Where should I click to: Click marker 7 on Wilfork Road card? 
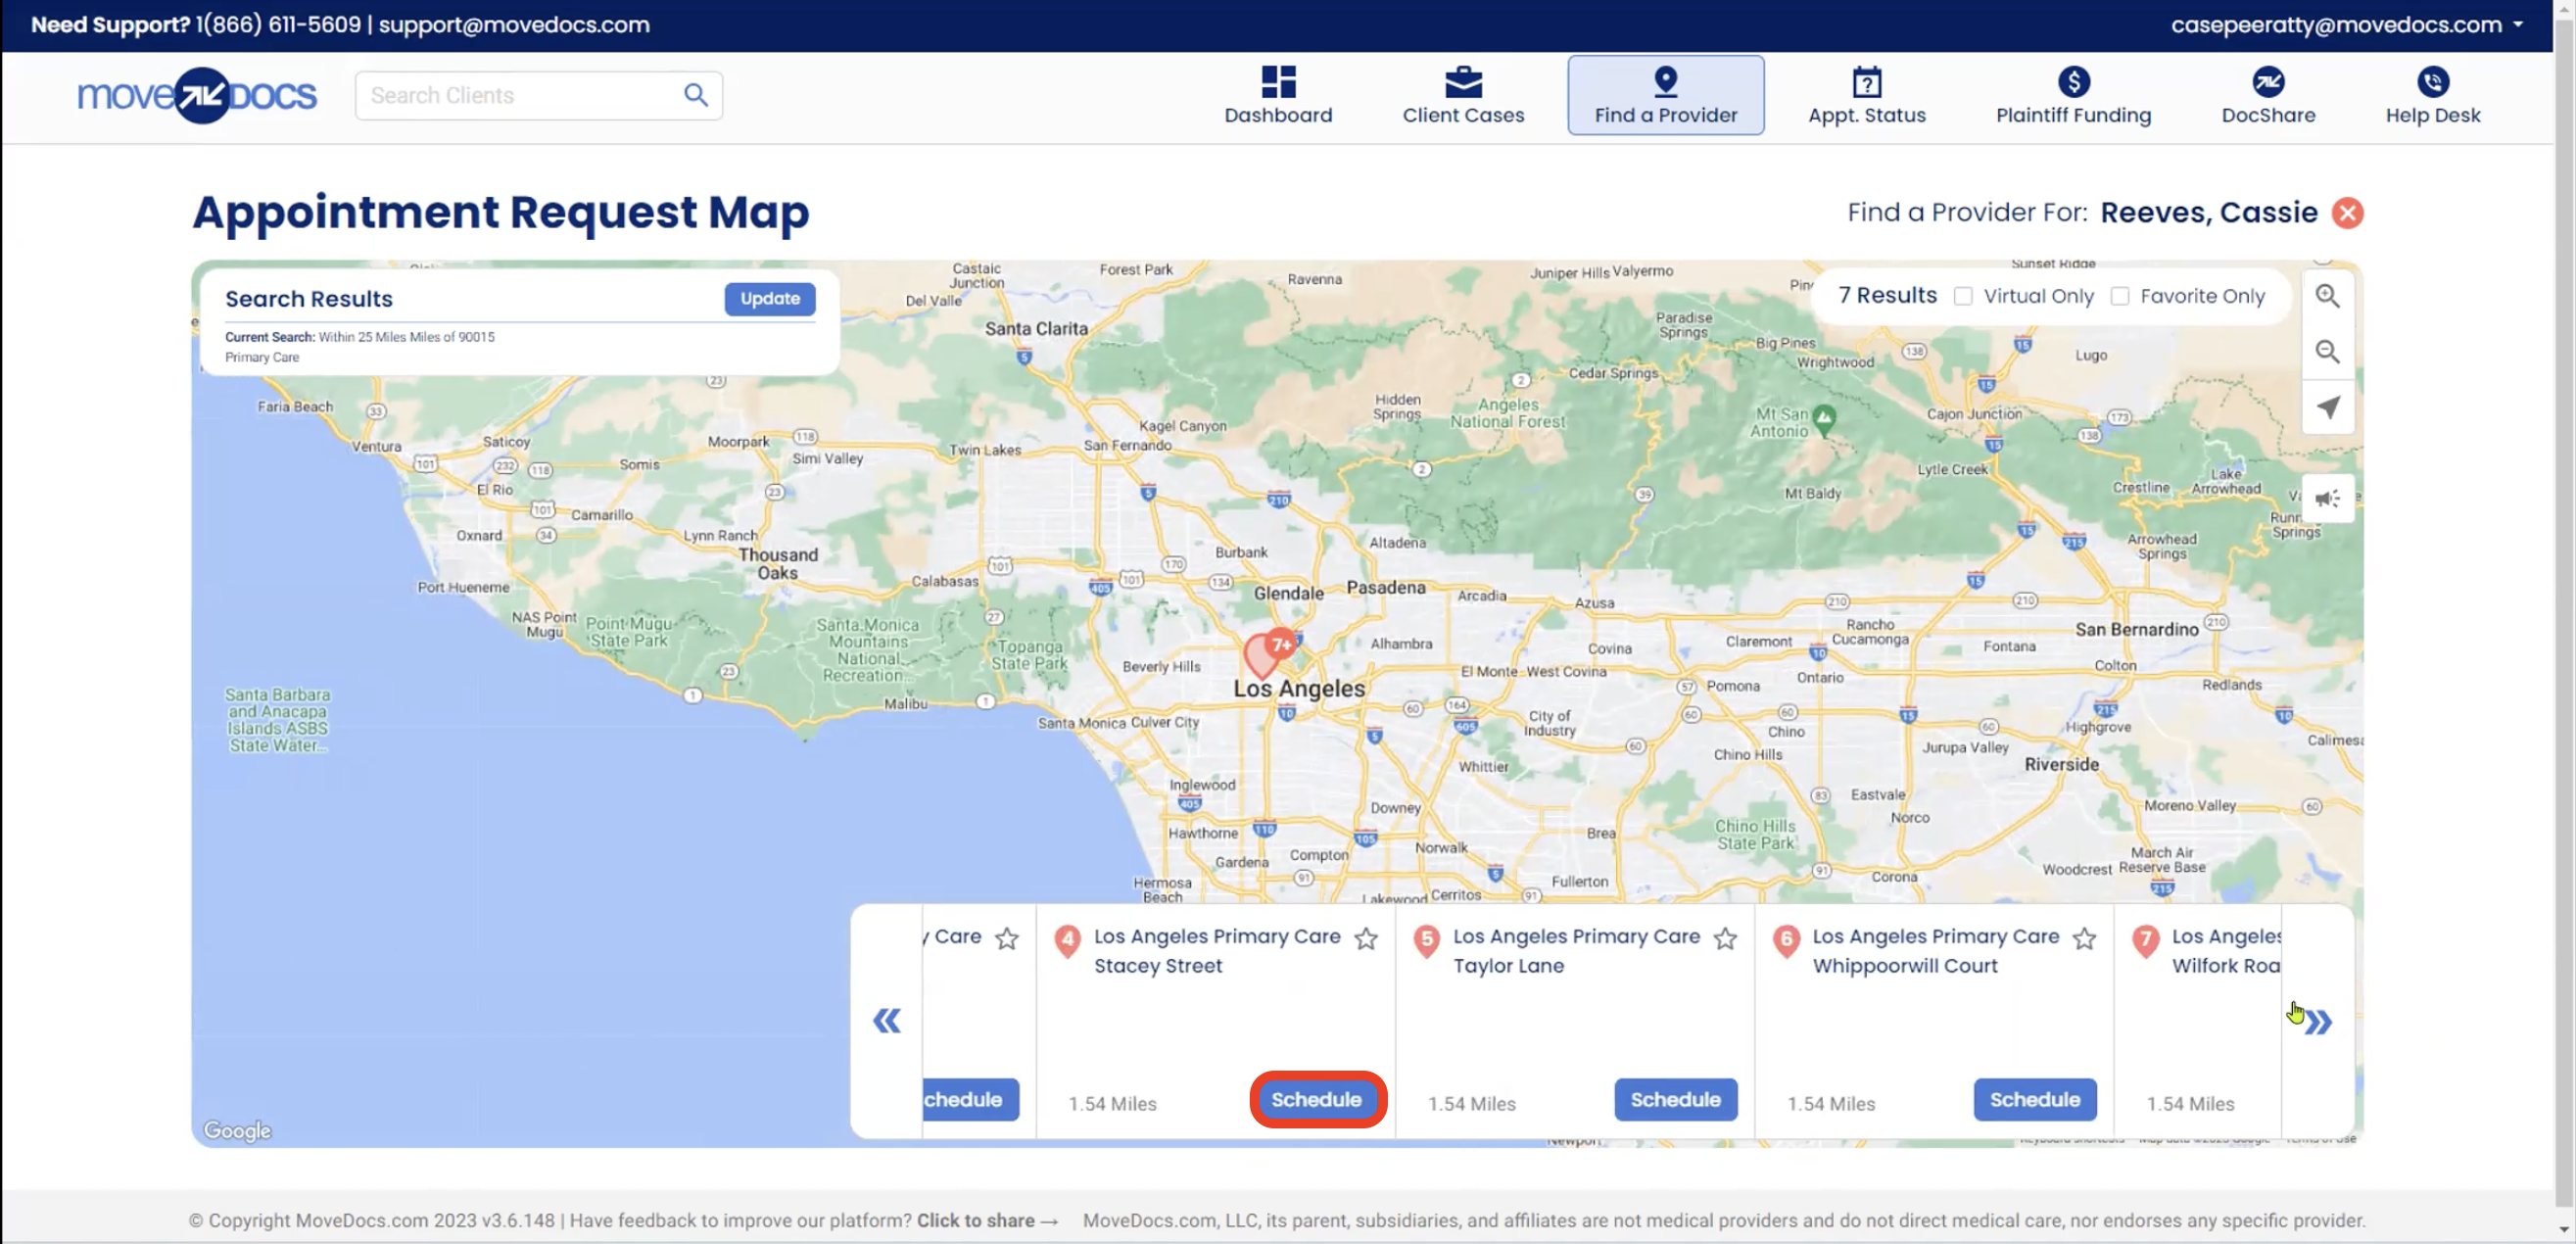coord(2145,941)
